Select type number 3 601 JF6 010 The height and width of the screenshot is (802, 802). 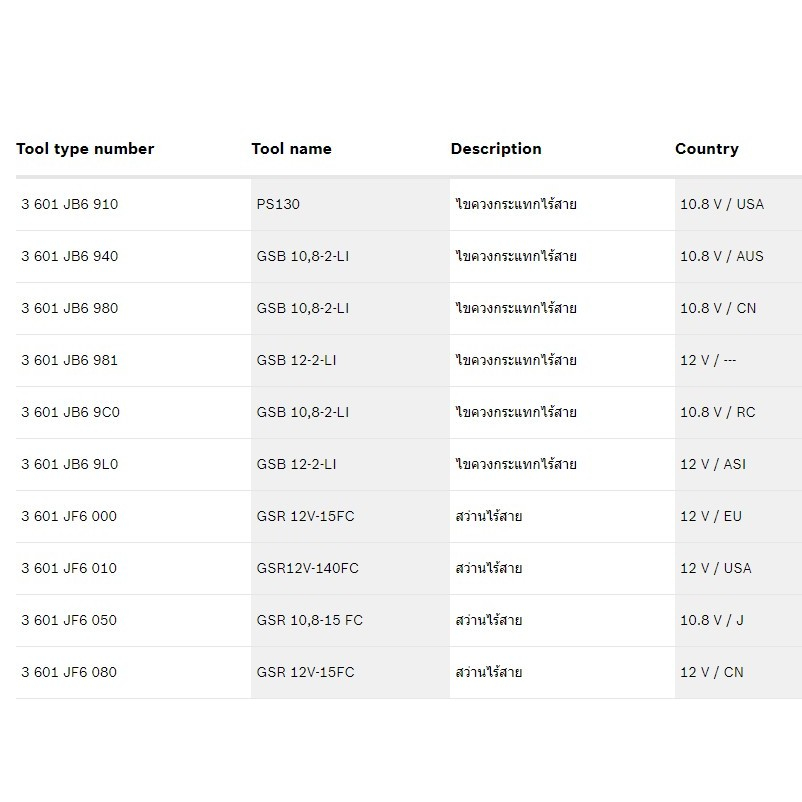click(69, 568)
